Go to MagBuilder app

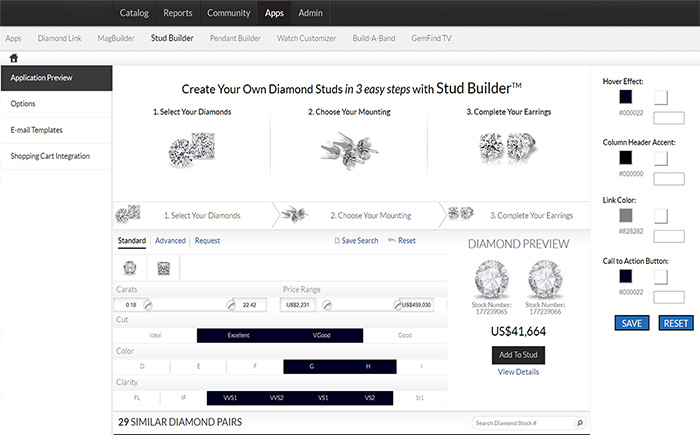[116, 38]
